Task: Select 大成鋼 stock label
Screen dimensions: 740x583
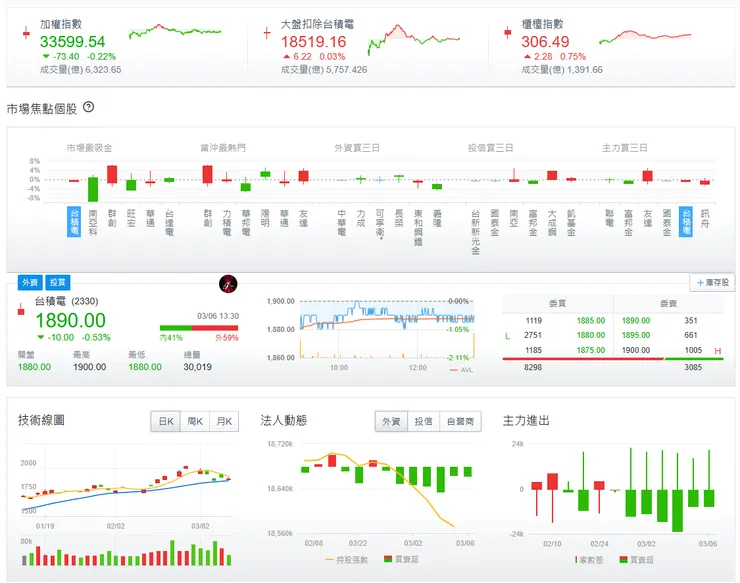Action: [552, 222]
